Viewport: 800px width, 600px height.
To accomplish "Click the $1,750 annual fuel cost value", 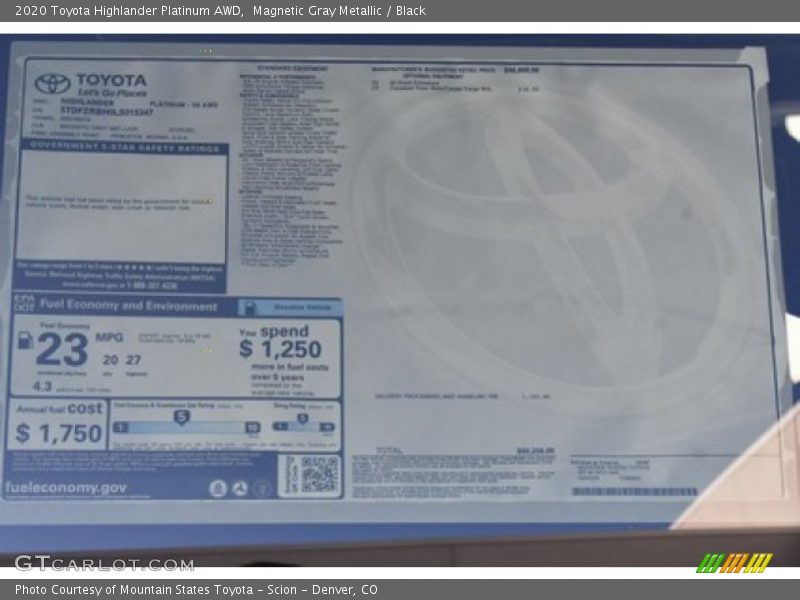I will pyautogui.click(x=59, y=434).
